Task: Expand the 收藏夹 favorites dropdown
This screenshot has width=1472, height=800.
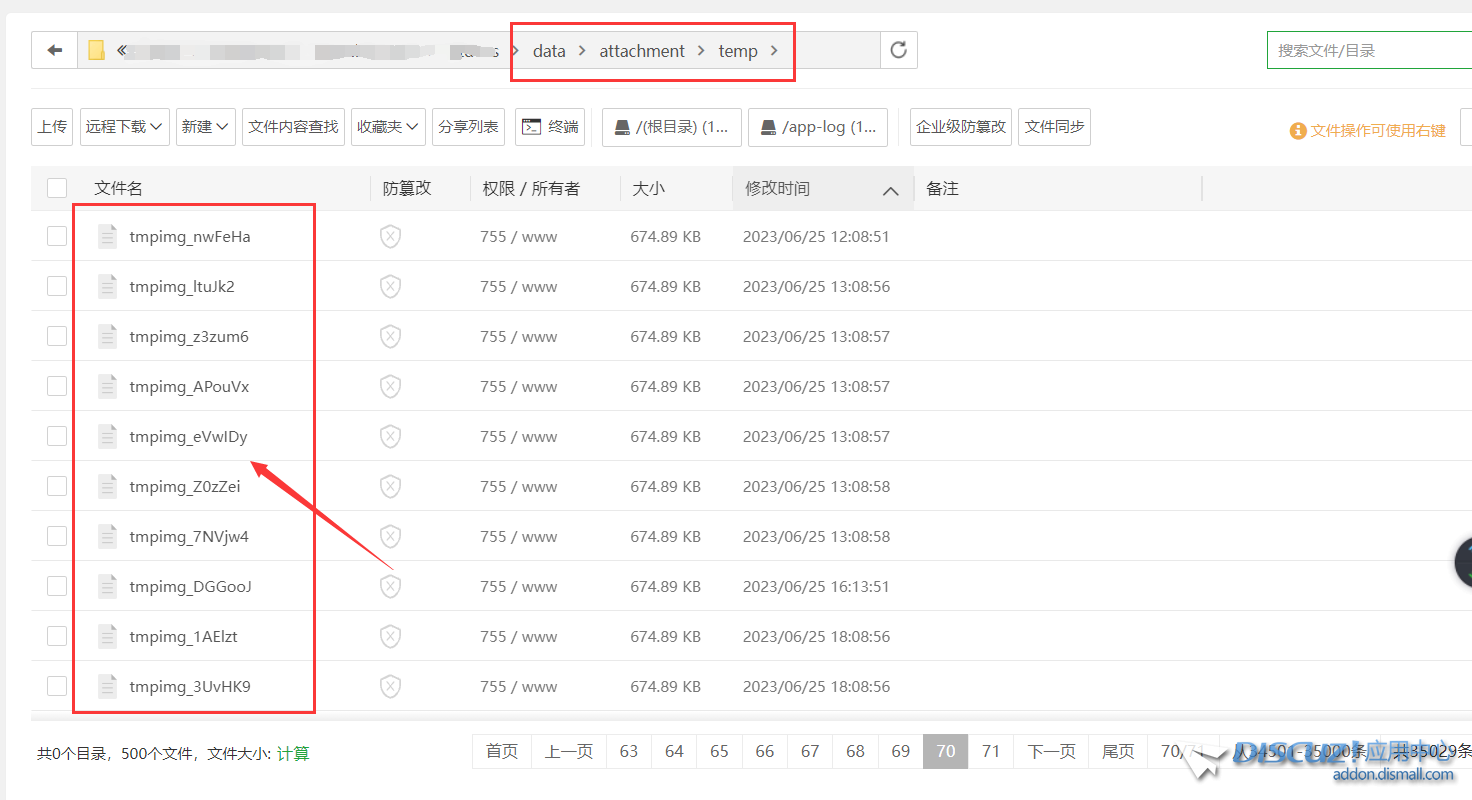Action: point(388,127)
